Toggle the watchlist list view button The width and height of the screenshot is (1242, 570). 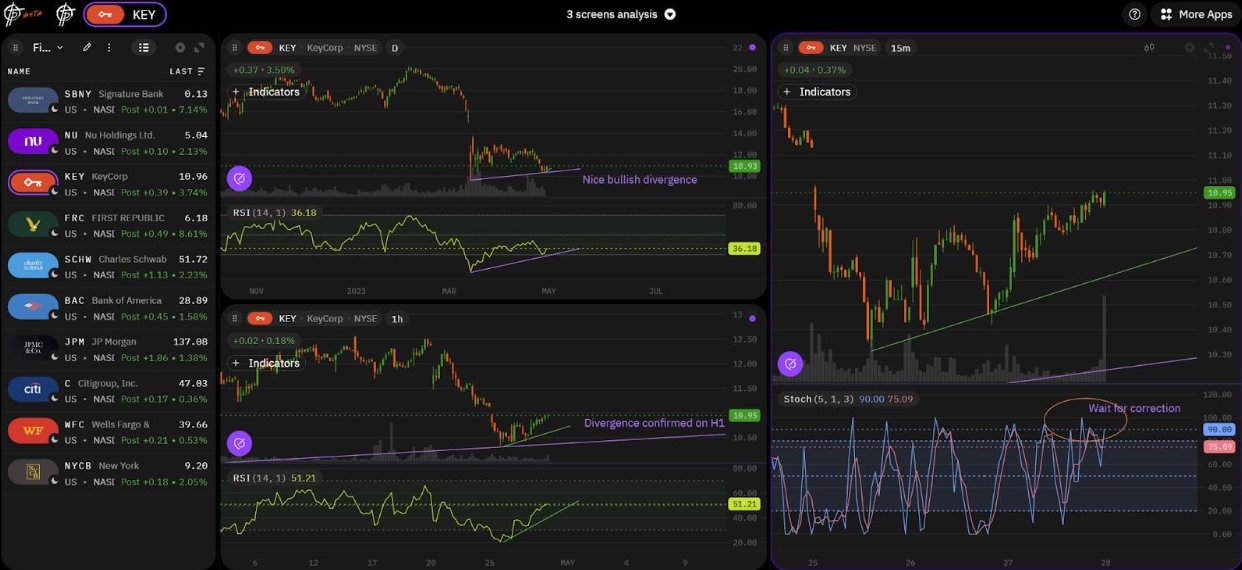pyautogui.click(x=144, y=47)
